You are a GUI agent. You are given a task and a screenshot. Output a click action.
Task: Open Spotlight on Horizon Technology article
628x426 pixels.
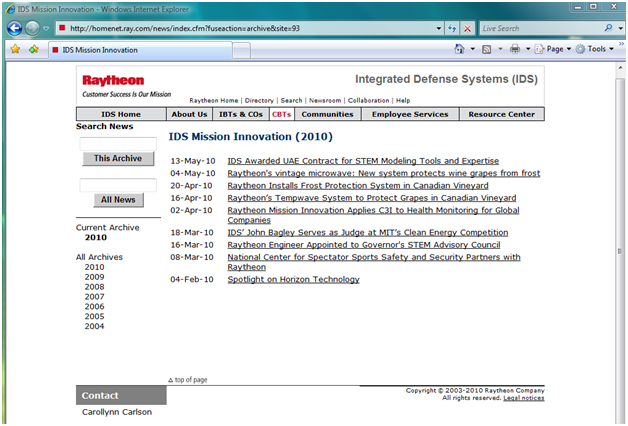(x=293, y=279)
